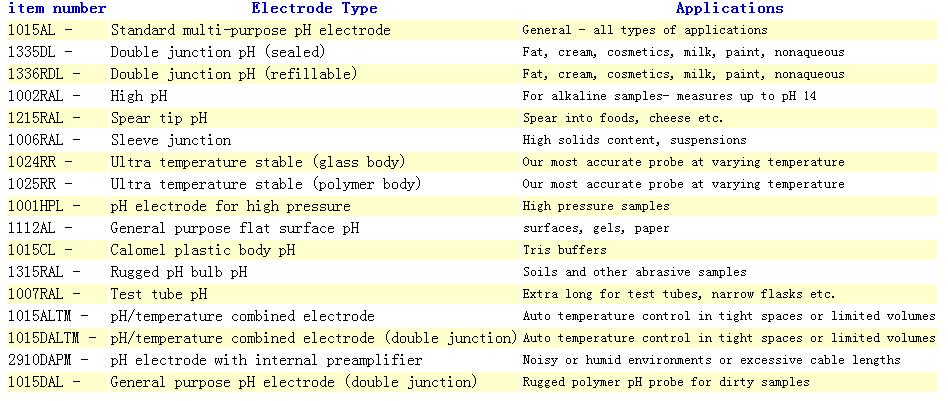Select item number 1335DL

pyautogui.click(x=36, y=52)
